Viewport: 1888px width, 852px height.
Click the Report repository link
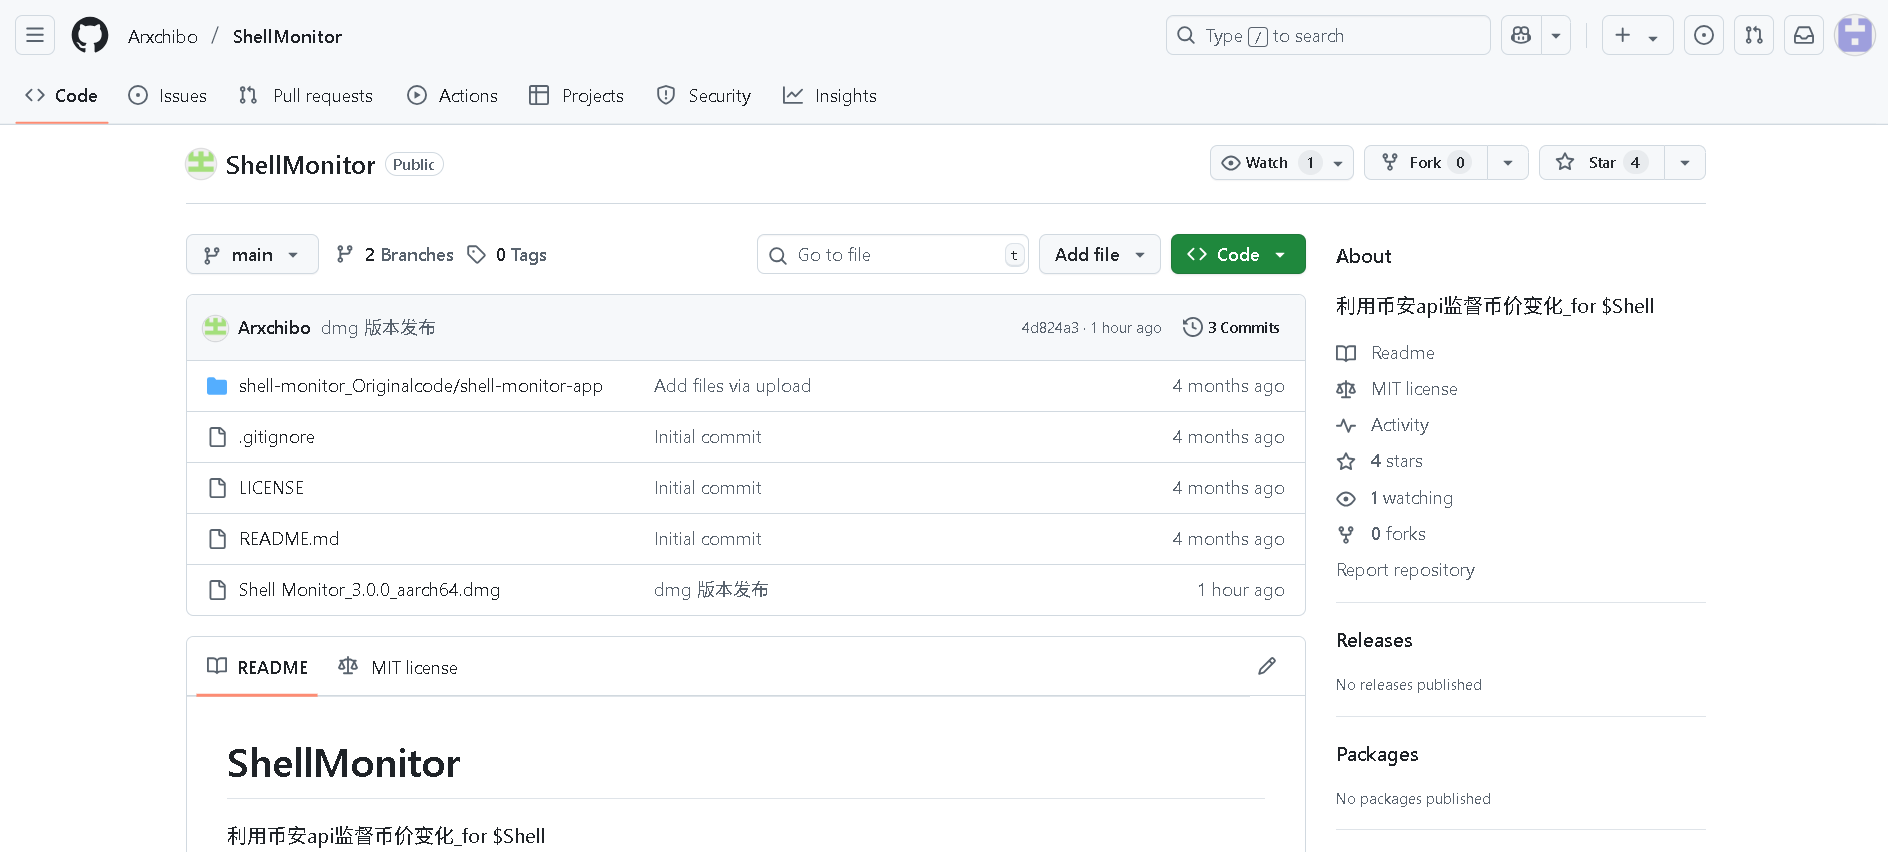(1405, 570)
